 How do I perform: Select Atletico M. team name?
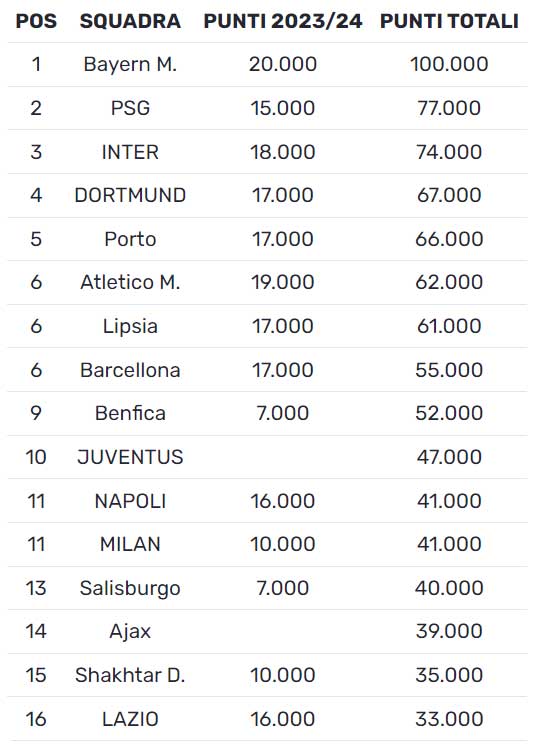[130, 282]
